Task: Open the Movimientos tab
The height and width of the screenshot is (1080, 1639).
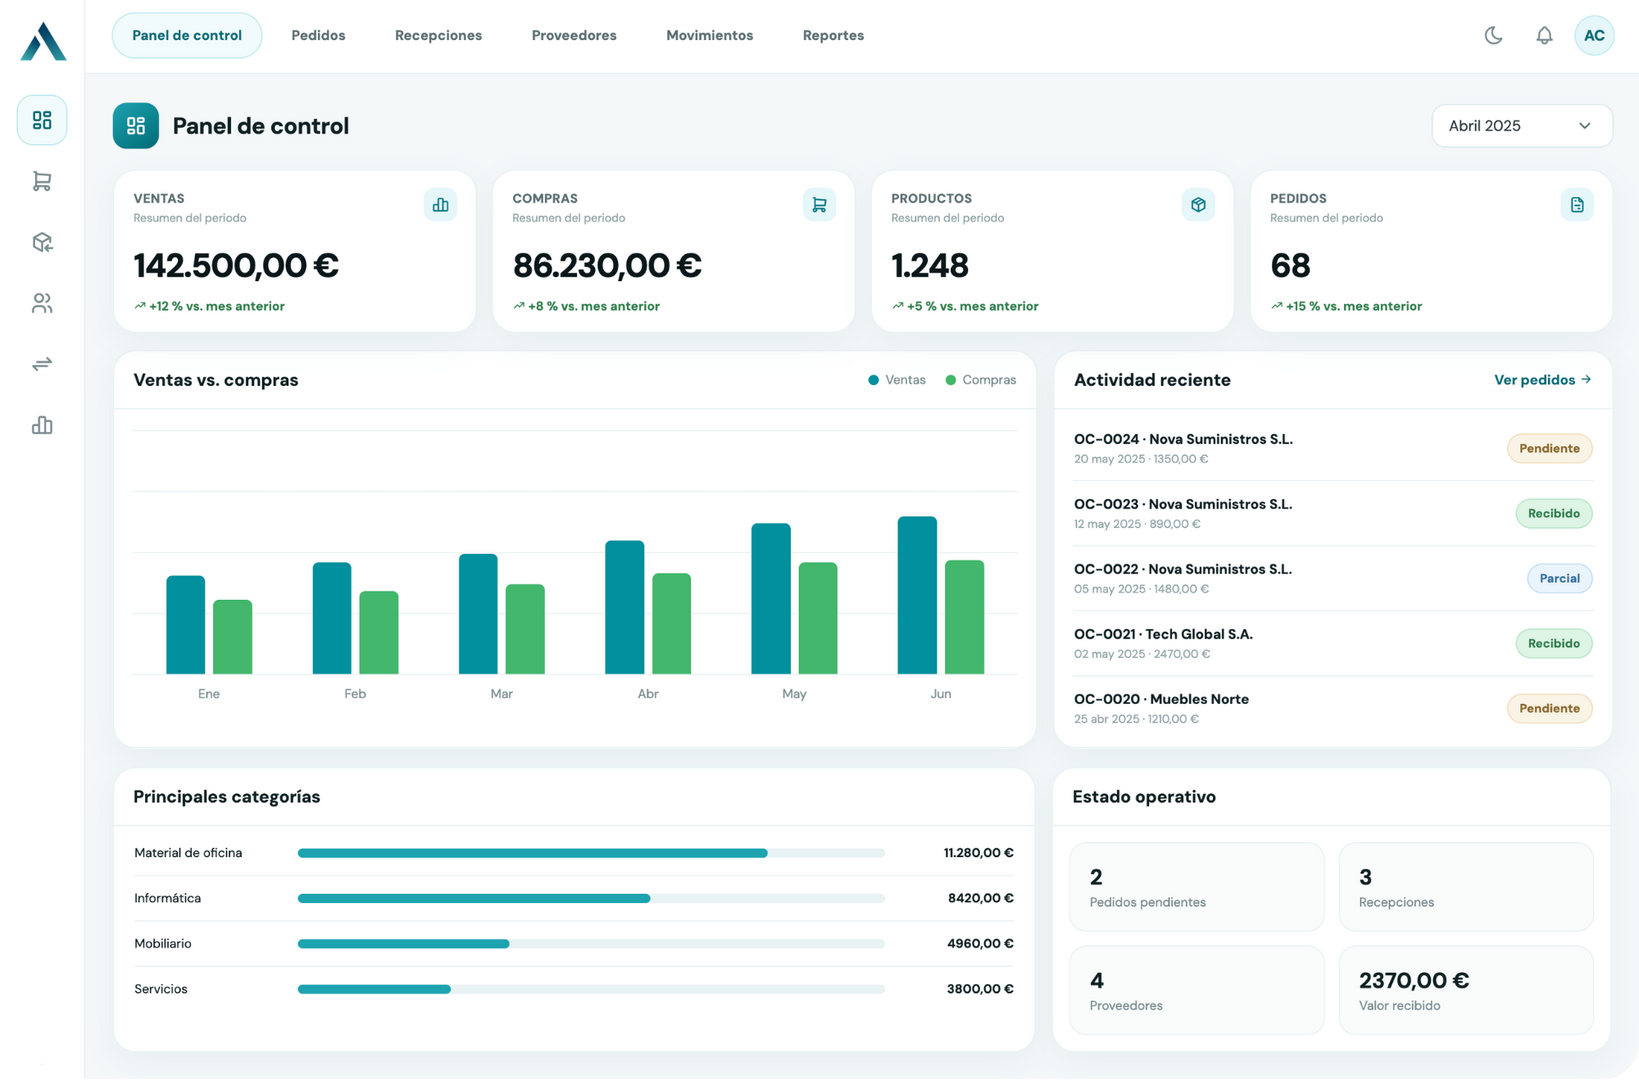Action: (710, 36)
